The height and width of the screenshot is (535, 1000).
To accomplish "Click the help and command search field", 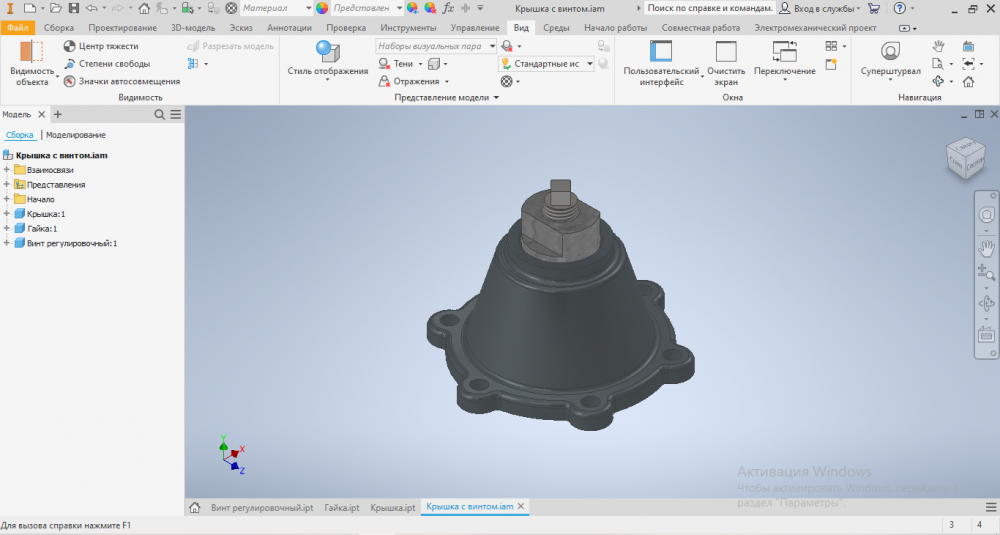I will pyautogui.click(x=709, y=8).
